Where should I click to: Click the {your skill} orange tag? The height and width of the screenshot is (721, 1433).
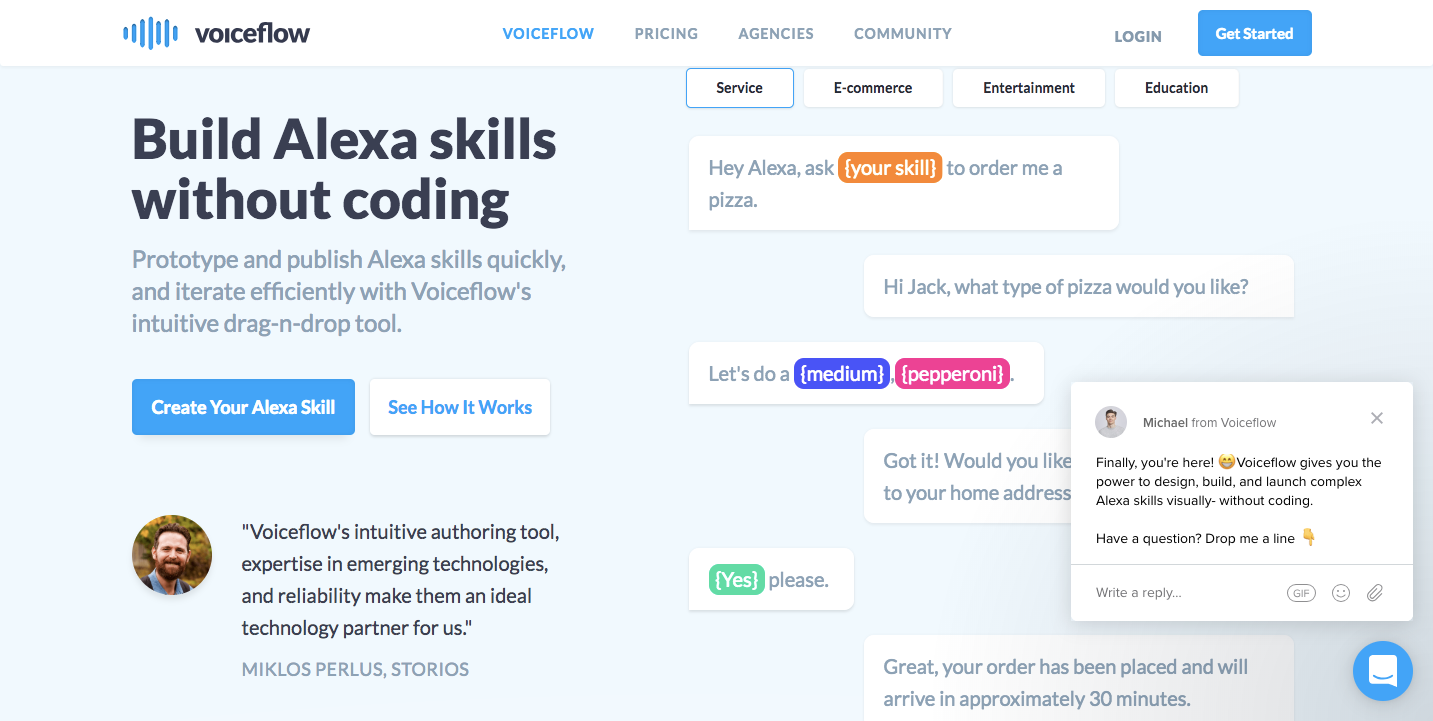[890, 168]
